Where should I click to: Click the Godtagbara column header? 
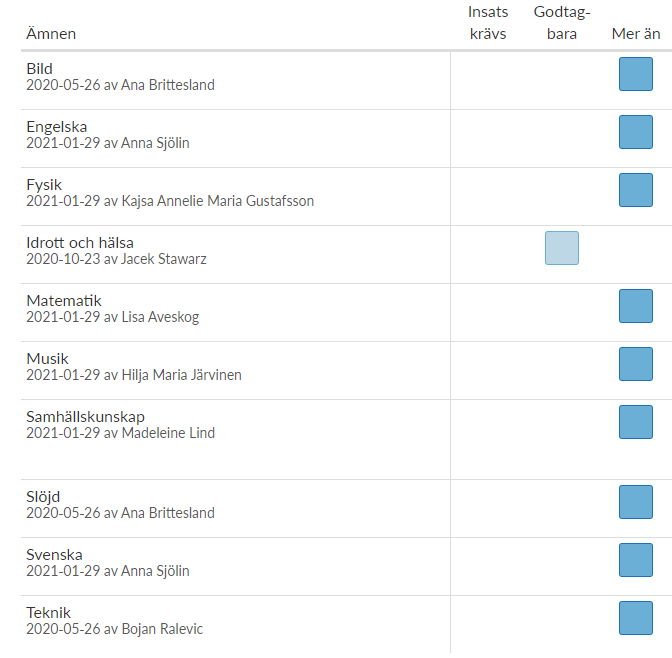tap(562, 23)
